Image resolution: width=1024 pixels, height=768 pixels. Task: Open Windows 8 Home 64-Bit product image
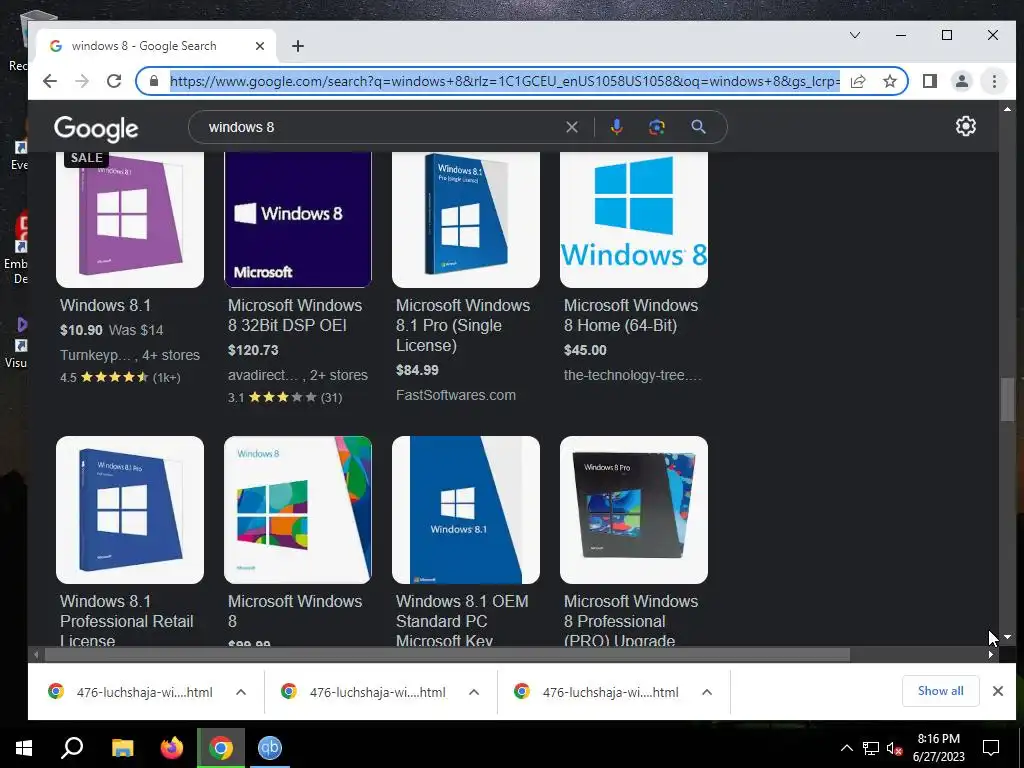pyautogui.click(x=633, y=219)
